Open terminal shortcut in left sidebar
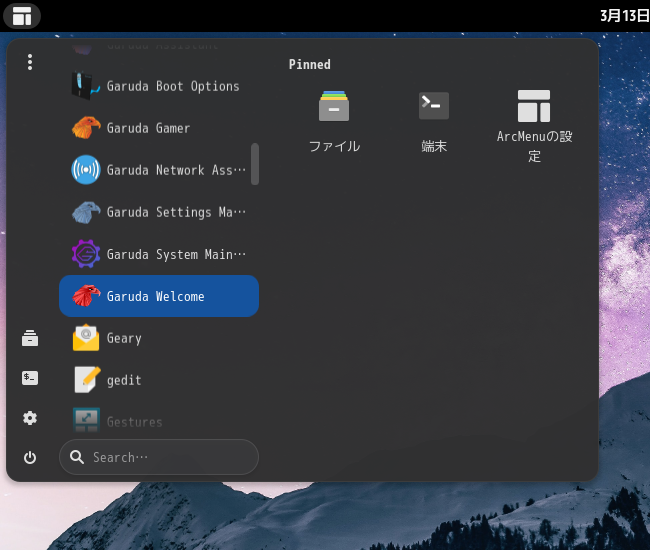 [x=30, y=378]
